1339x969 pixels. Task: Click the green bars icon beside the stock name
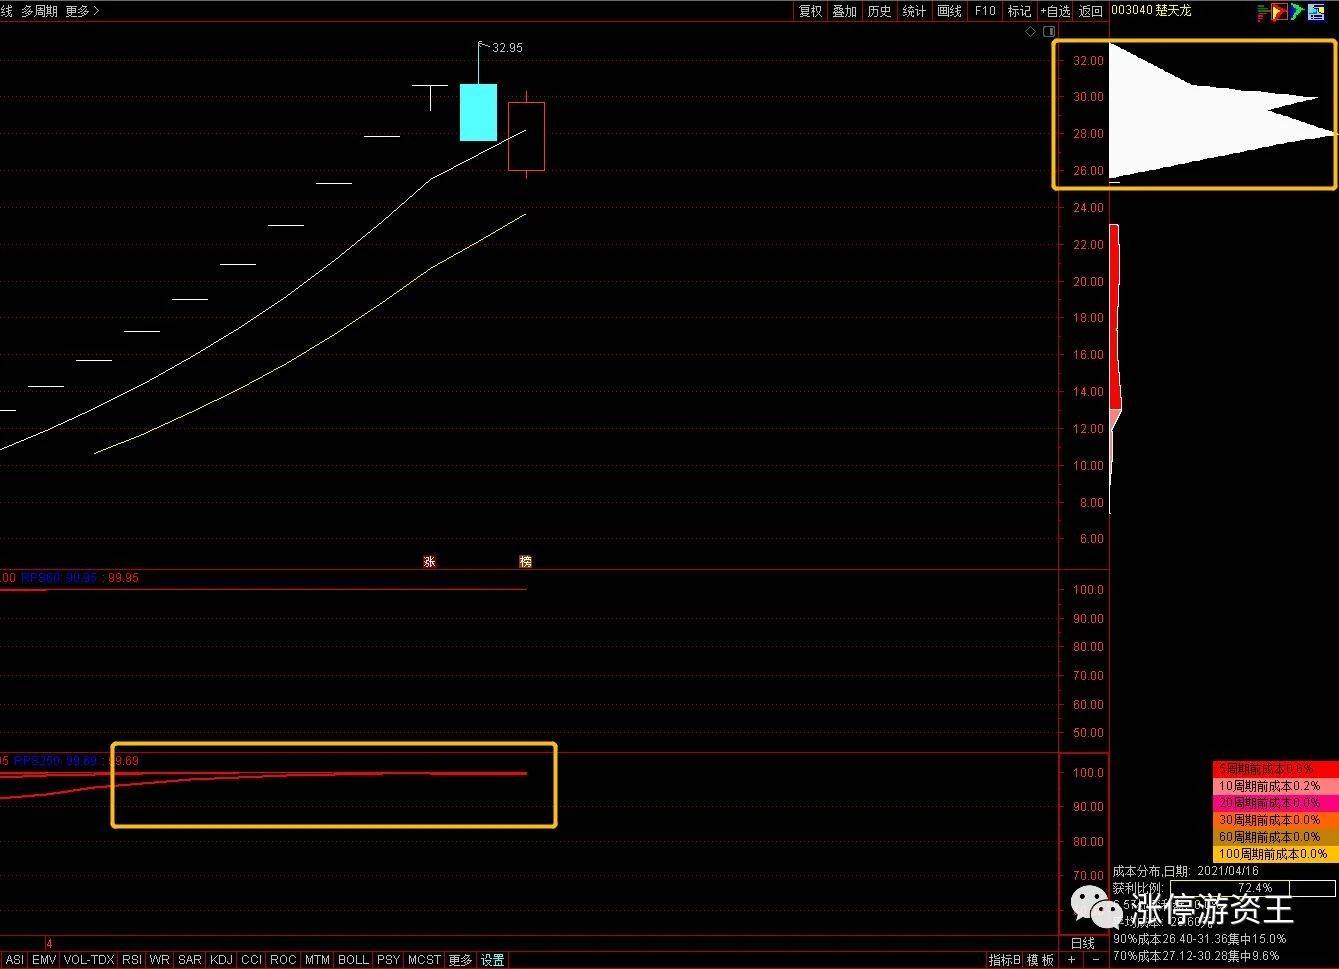1263,13
